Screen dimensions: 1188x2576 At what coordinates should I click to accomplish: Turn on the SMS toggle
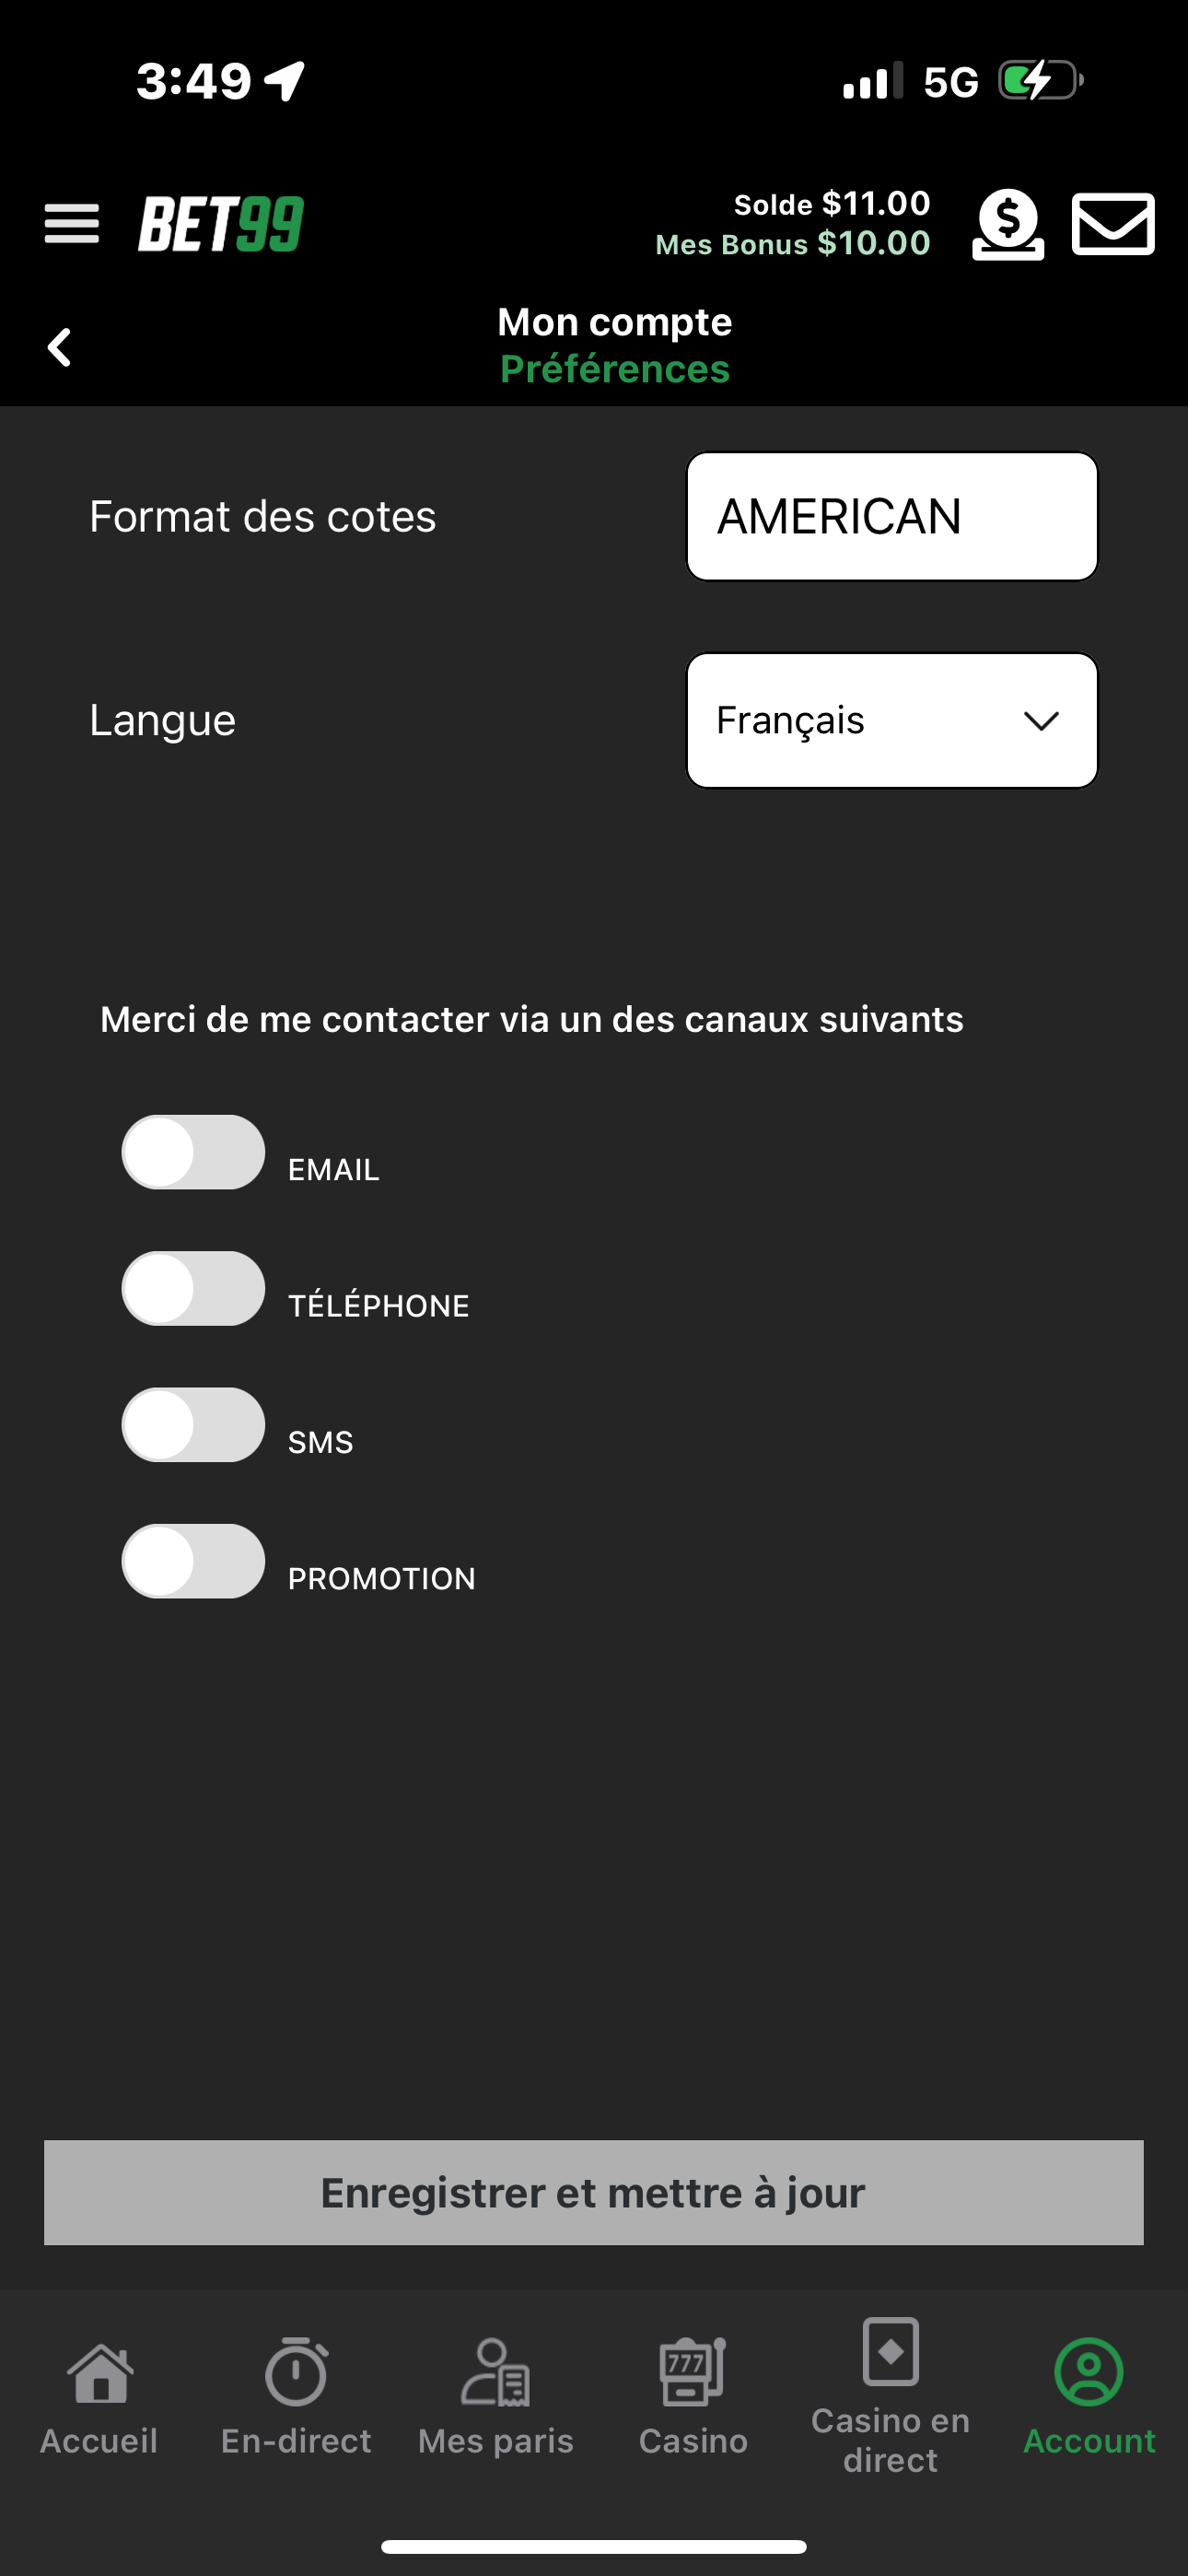193,1424
